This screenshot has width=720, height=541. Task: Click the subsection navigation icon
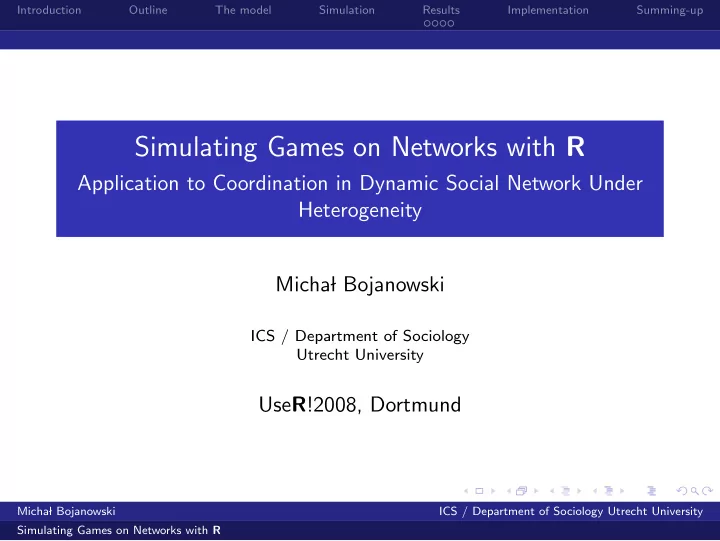click(x=566, y=491)
